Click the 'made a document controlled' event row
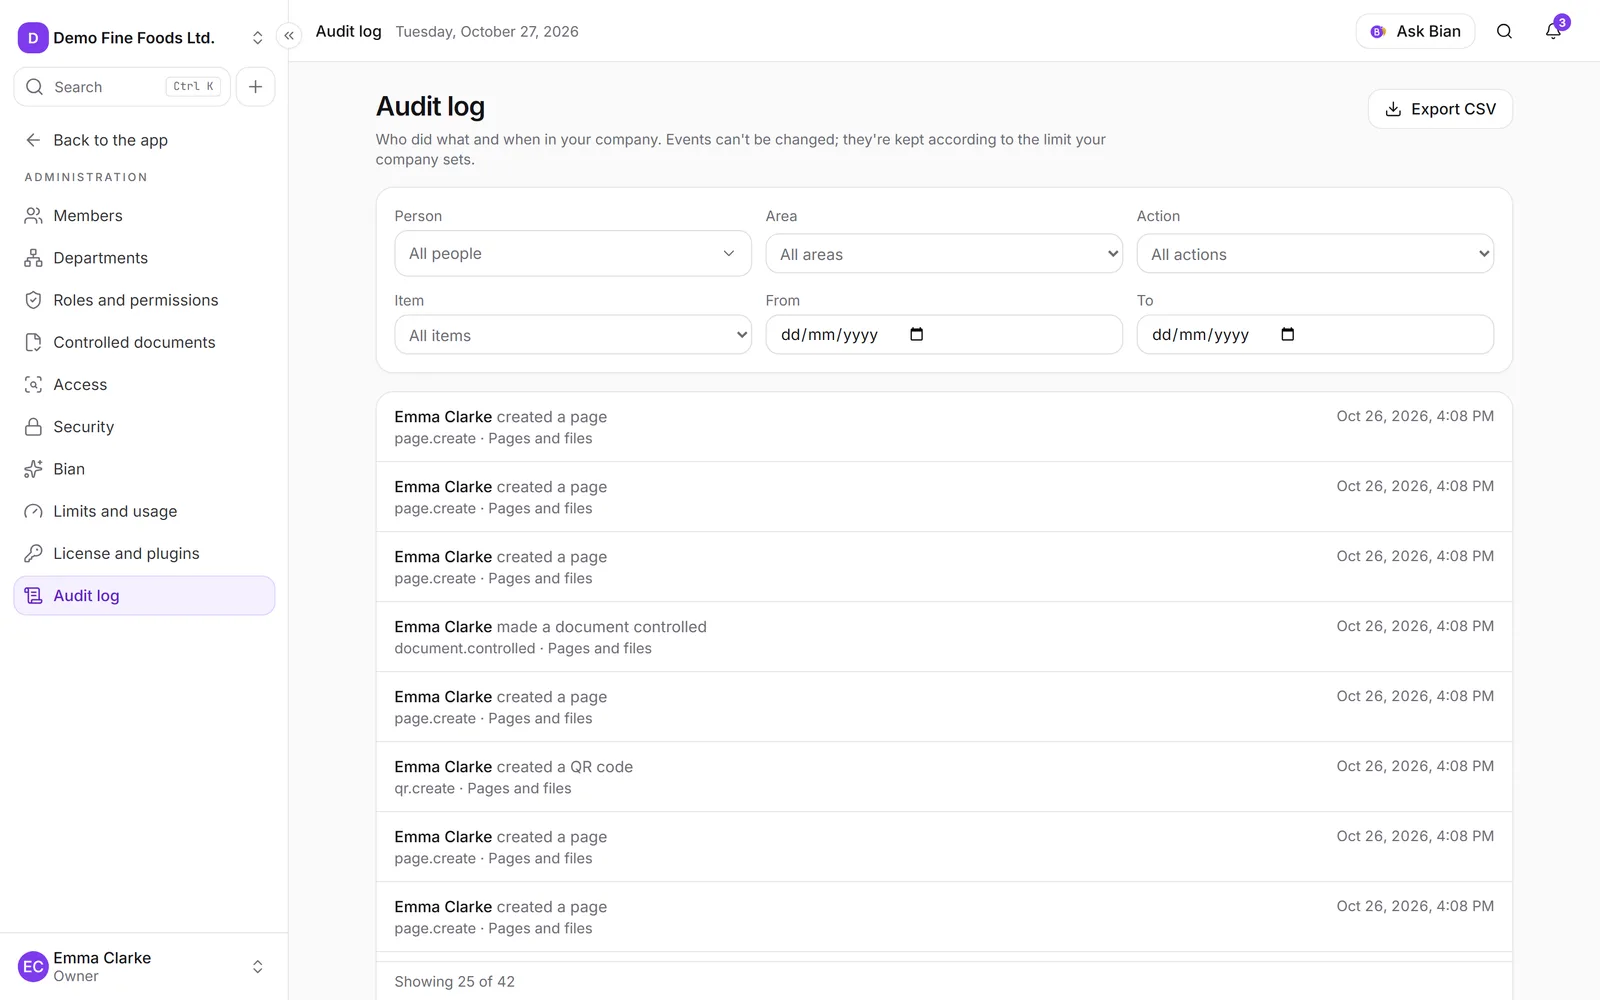 point(944,637)
